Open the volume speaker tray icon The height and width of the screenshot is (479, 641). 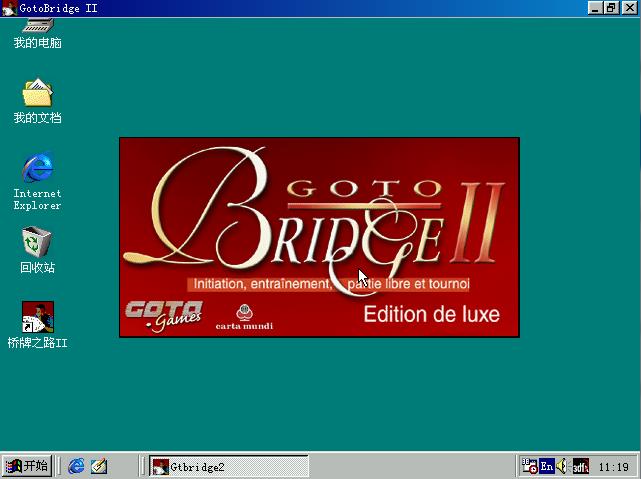[x=562, y=466]
